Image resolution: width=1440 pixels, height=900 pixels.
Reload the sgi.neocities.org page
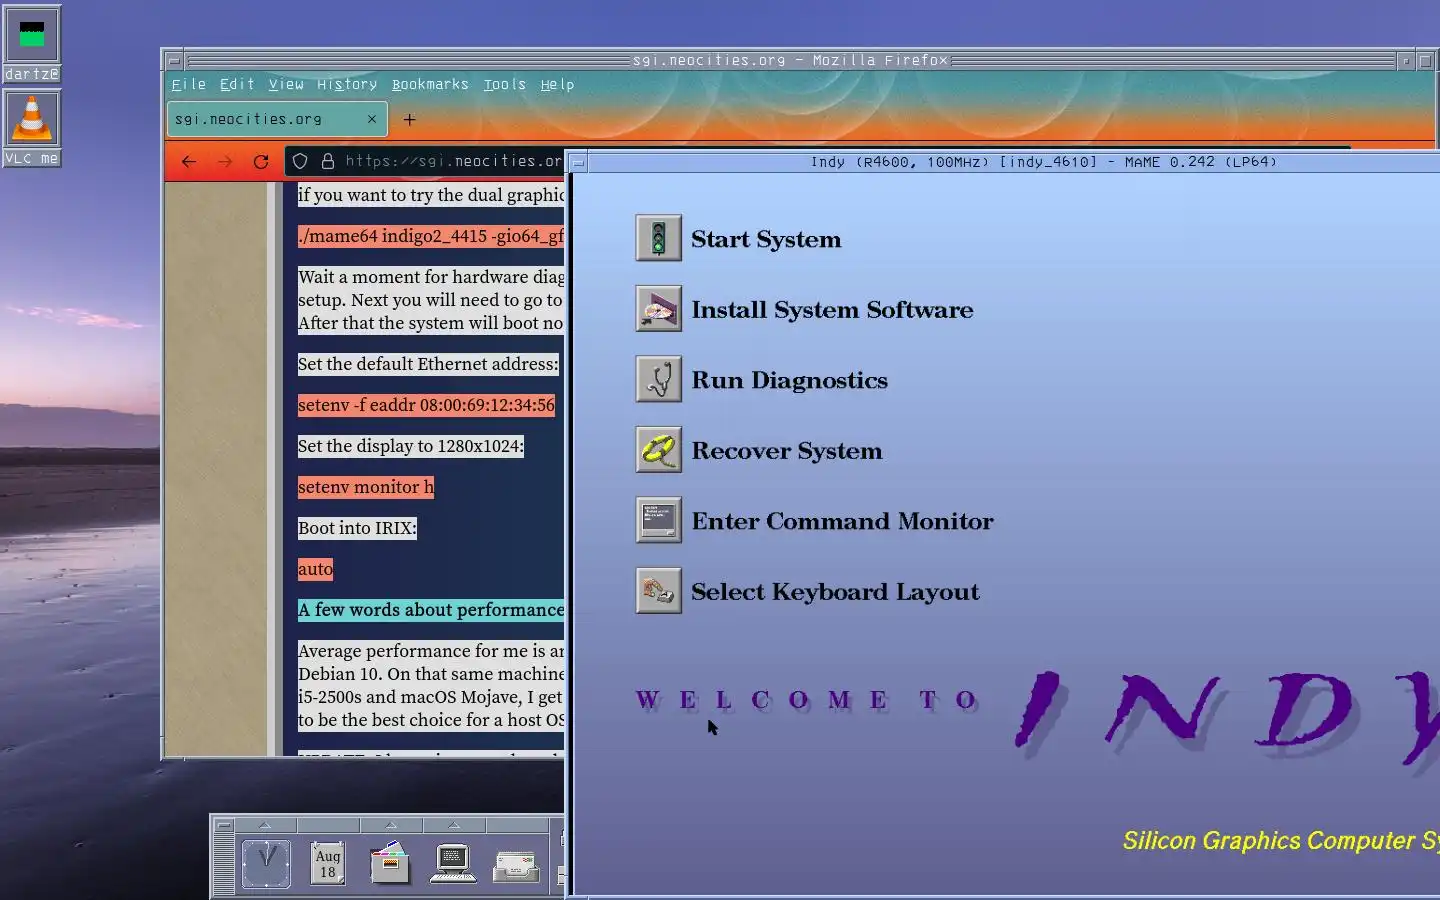click(261, 161)
